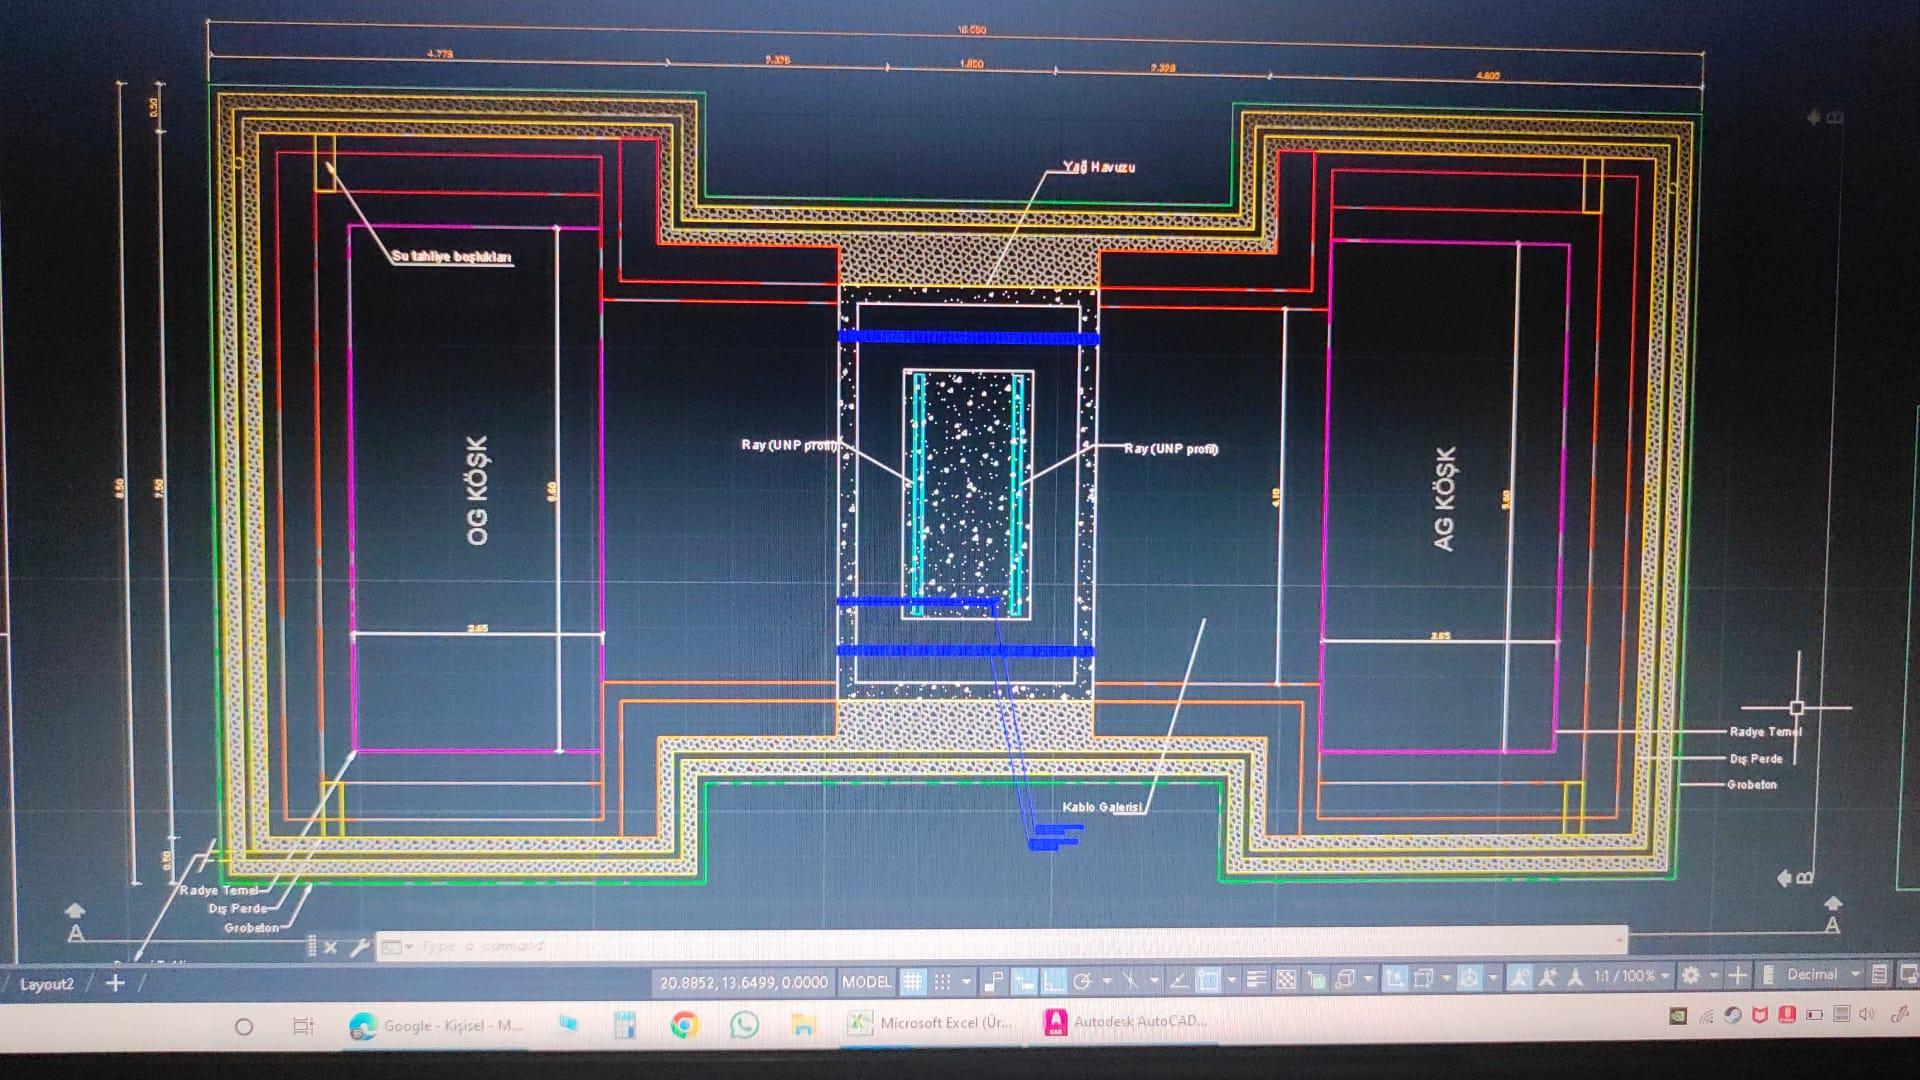Switch to the Layout2 tab
1920x1080 pixels.
point(46,984)
